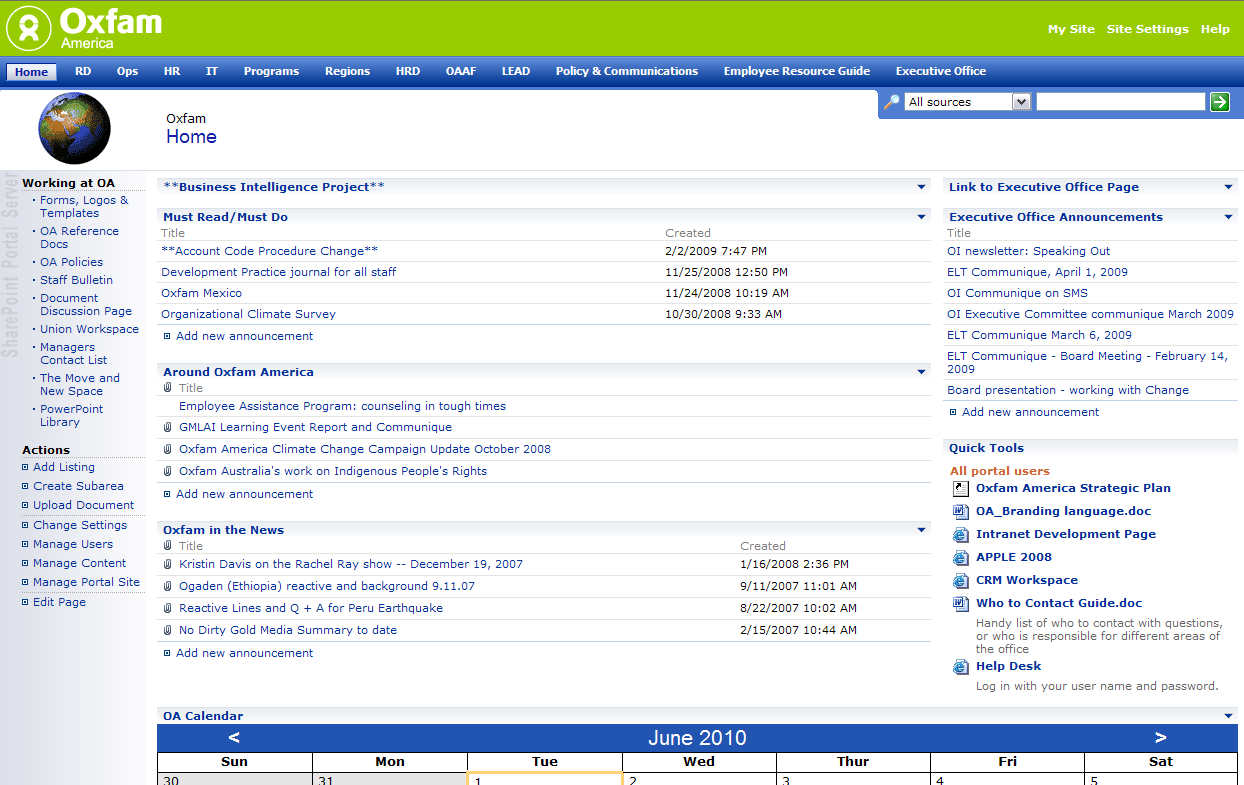Click the shortcut icon for Oxfam America Strategic Plan
Image resolution: width=1244 pixels, height=785 pixels.
click(960, 488)
